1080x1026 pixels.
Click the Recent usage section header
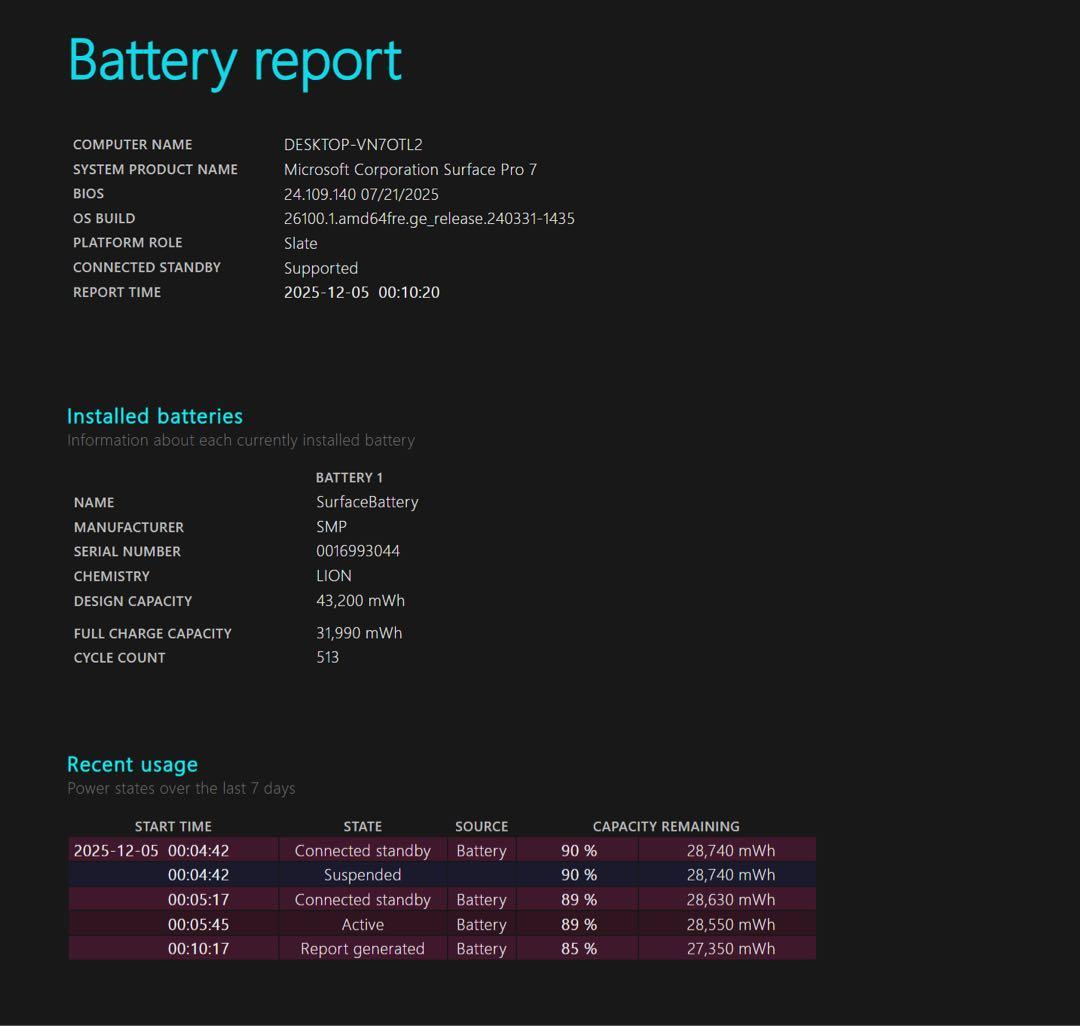(x=132, y=763)
